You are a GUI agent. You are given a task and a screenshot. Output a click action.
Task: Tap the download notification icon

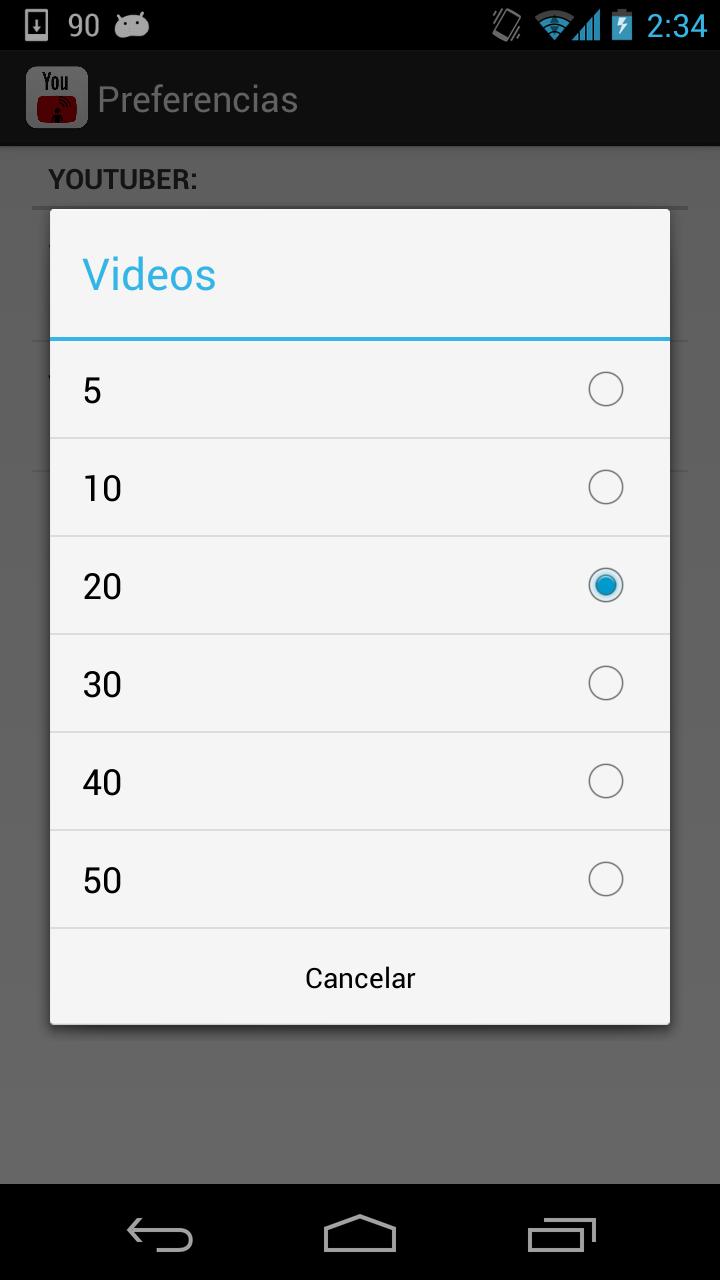pyautogui.click(x=36, y=25)
